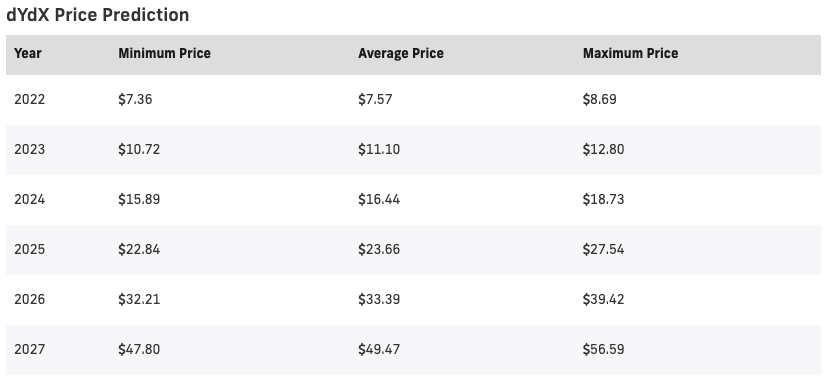Screen dimensions: 830x382
Task: Select the $22.84 minimum price value
Action: pos(139,249)
